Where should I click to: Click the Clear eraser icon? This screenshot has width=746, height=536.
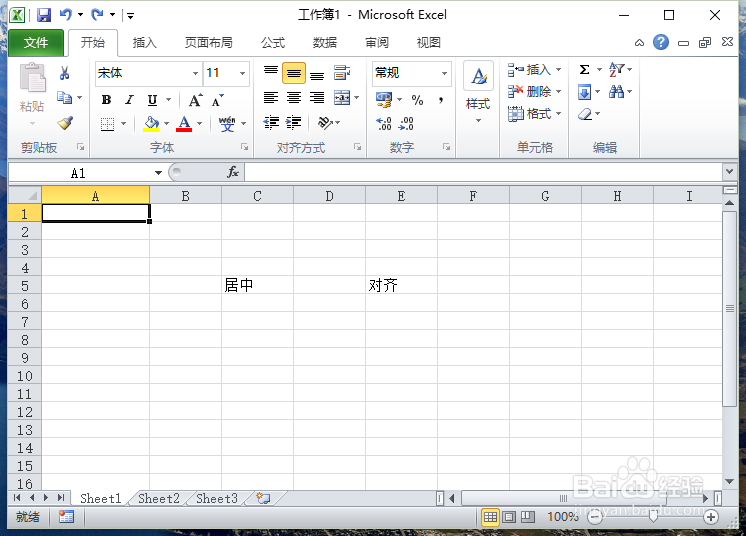point(586,114)
